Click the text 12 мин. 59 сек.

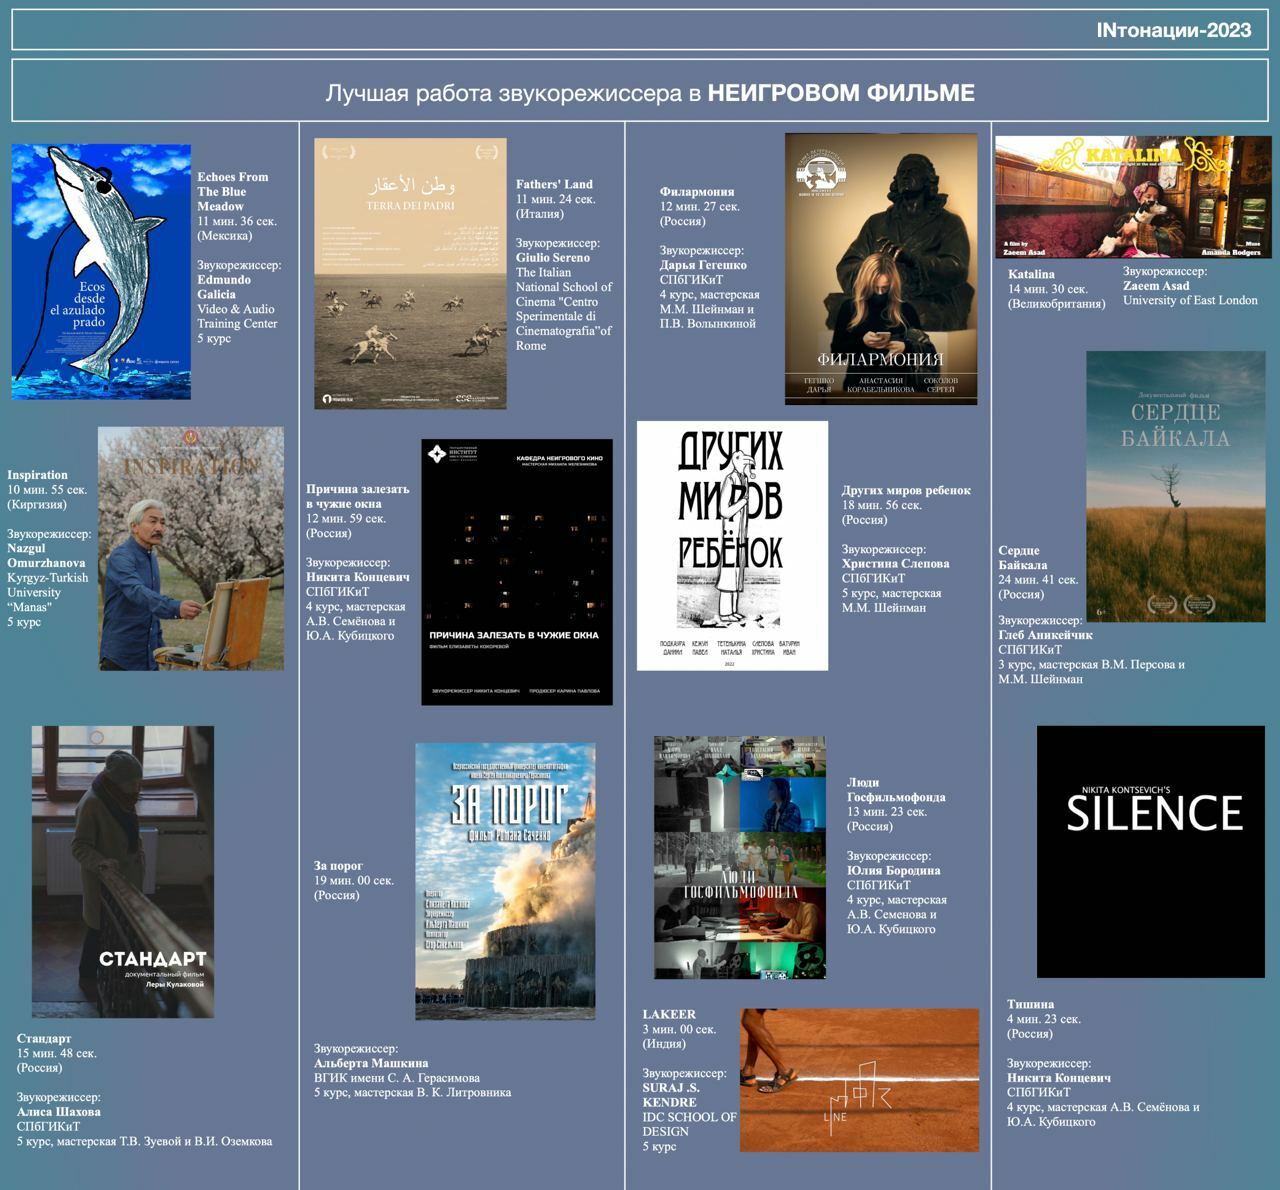pyautogui.click(x=346, y=519)
